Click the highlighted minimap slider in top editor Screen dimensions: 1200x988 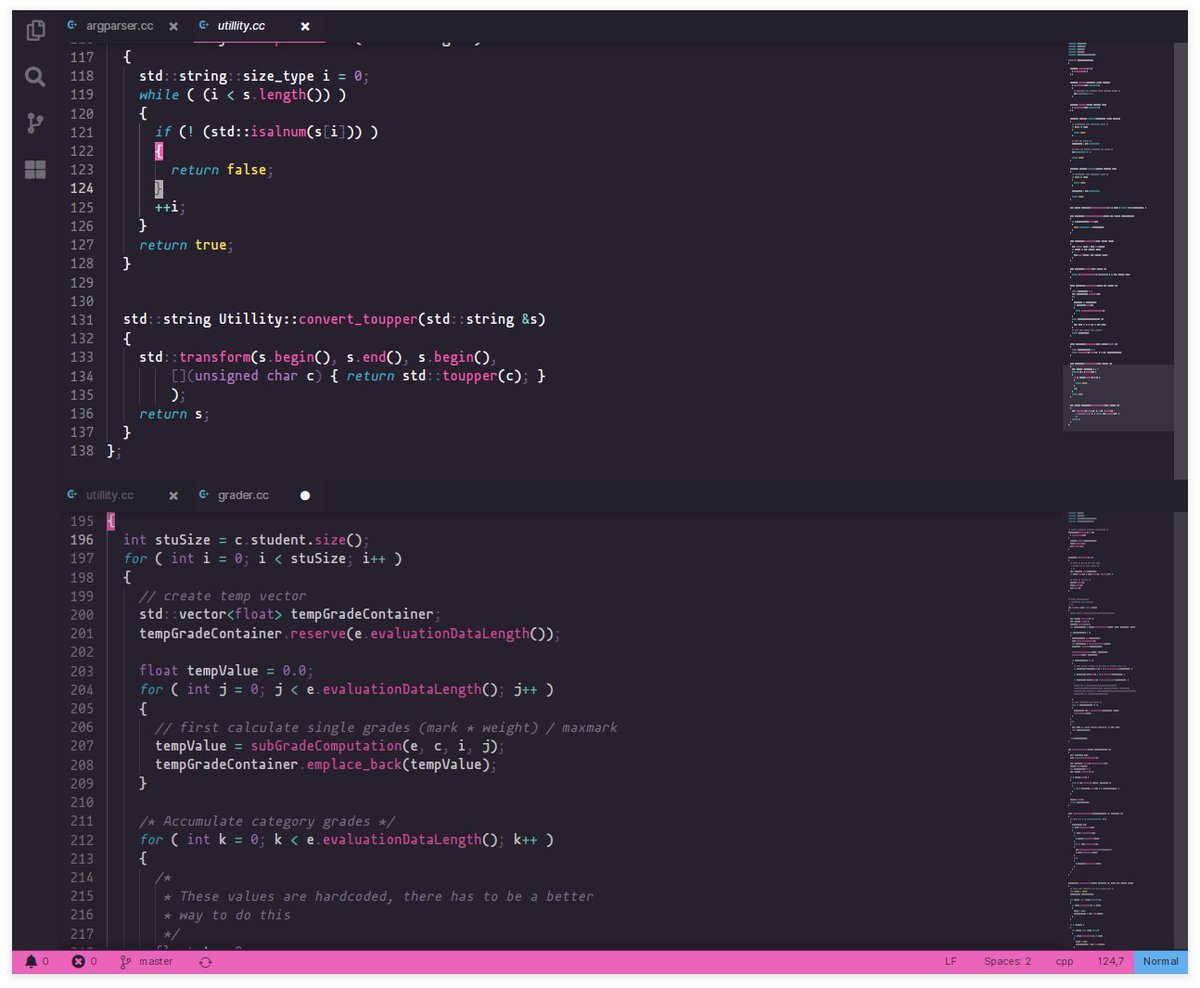(1118, 398)
